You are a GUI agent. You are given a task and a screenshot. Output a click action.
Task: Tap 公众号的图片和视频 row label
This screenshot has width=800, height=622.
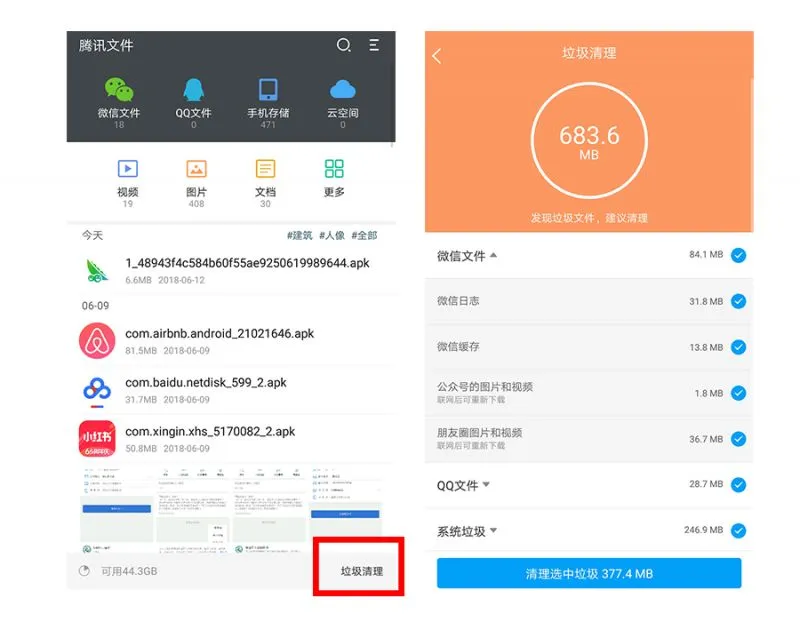(x=485, y=387)
